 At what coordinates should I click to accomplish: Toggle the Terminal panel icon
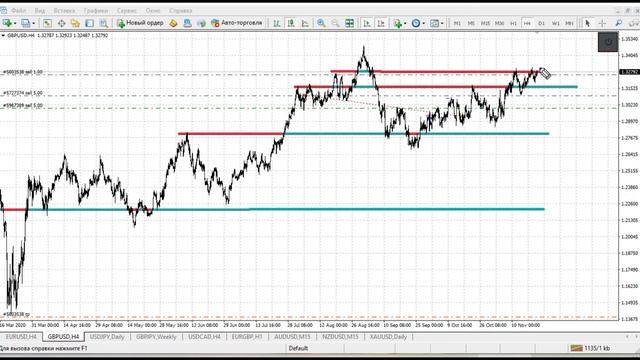click(89, 23)
